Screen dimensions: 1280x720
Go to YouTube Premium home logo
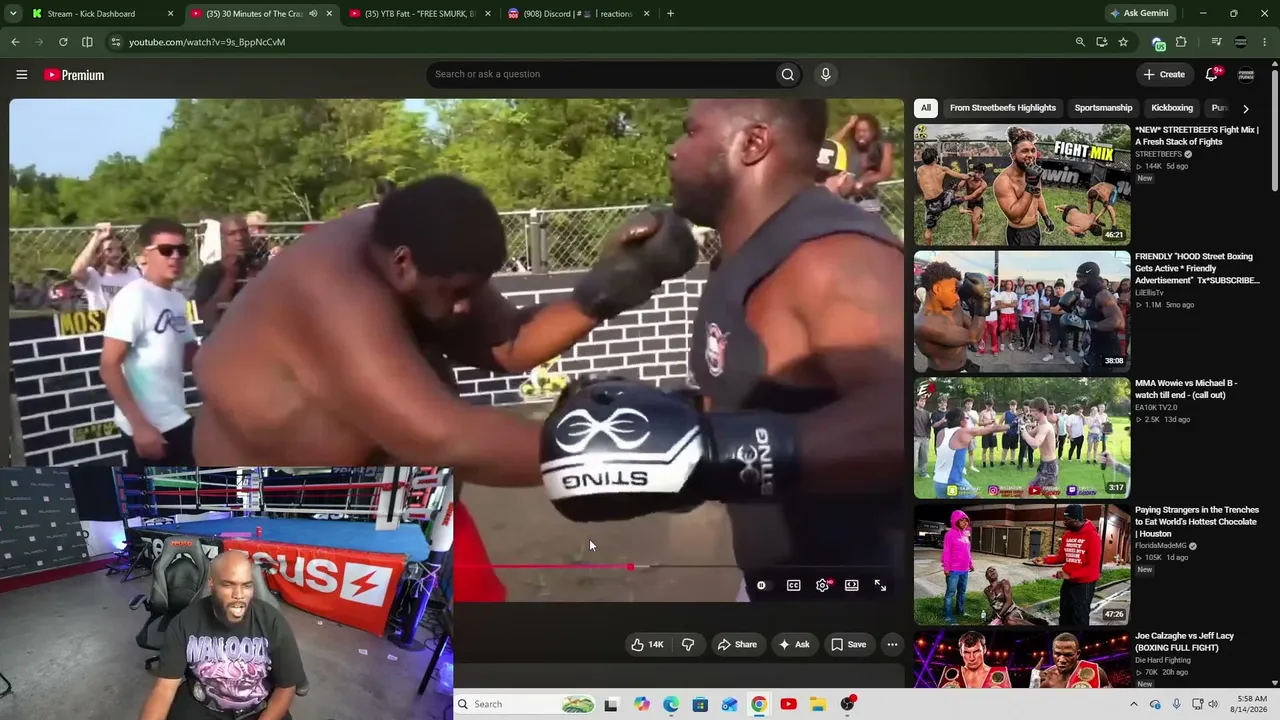(x=74, y=75)
